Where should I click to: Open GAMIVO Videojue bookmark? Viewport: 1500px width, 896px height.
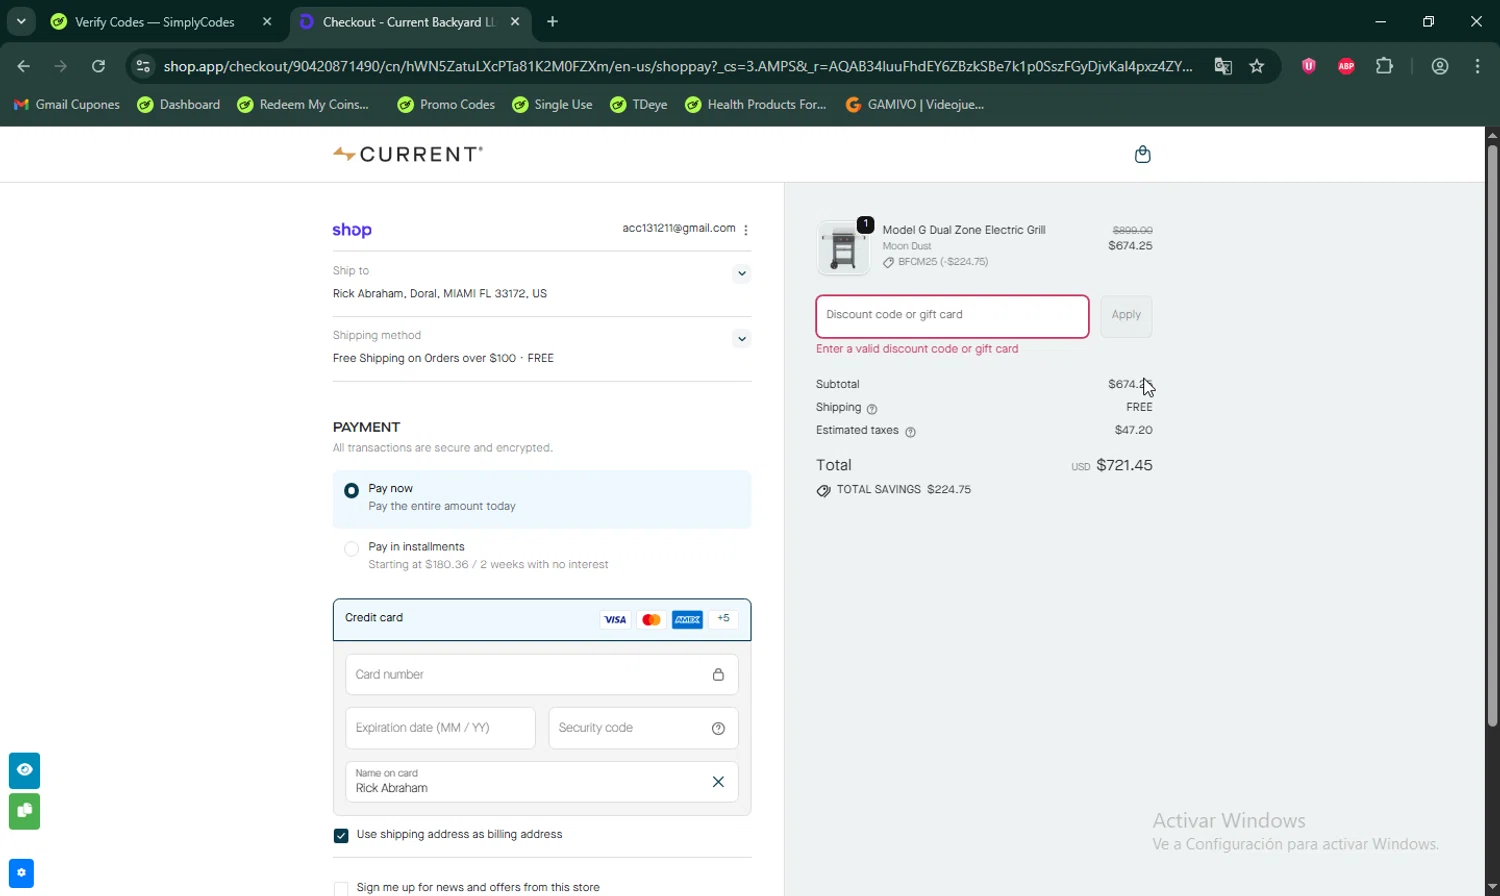[x=915, y=104]
